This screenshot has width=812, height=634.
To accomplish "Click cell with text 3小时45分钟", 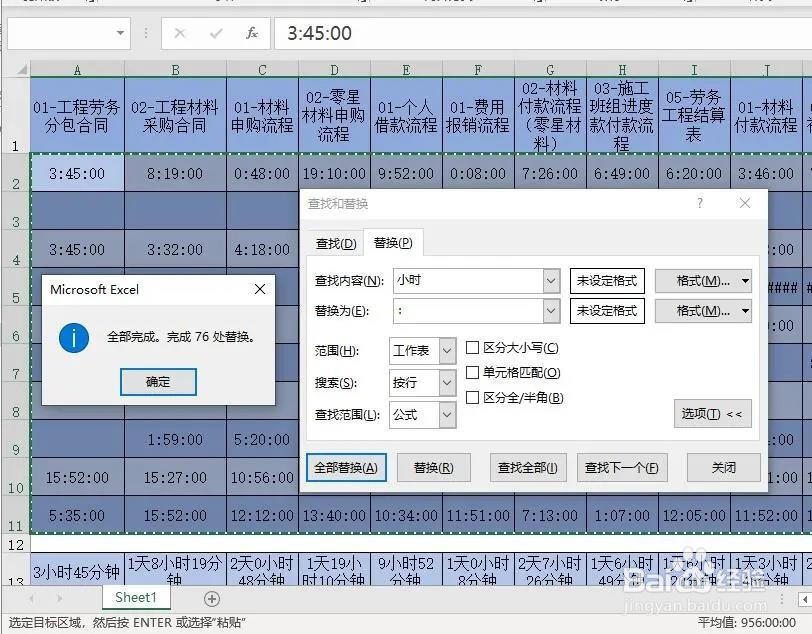I will pyautogui.click(x=77, y=570).
